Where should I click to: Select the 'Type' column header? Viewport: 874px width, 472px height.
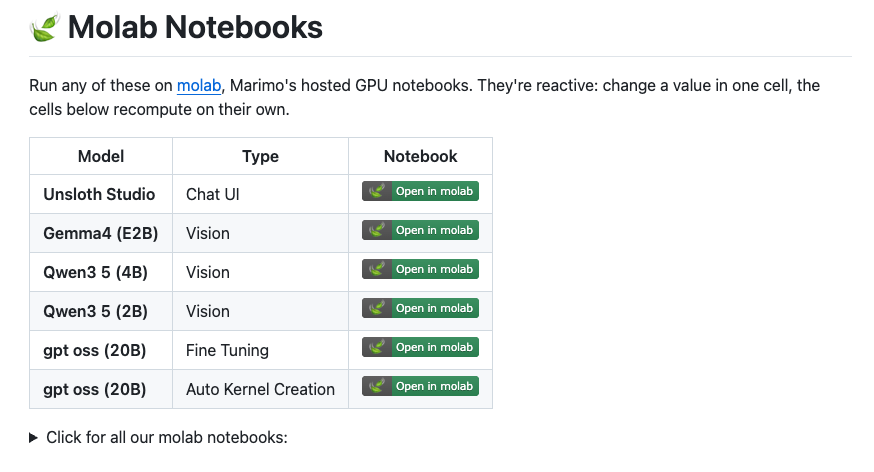(x=260, y=157)
